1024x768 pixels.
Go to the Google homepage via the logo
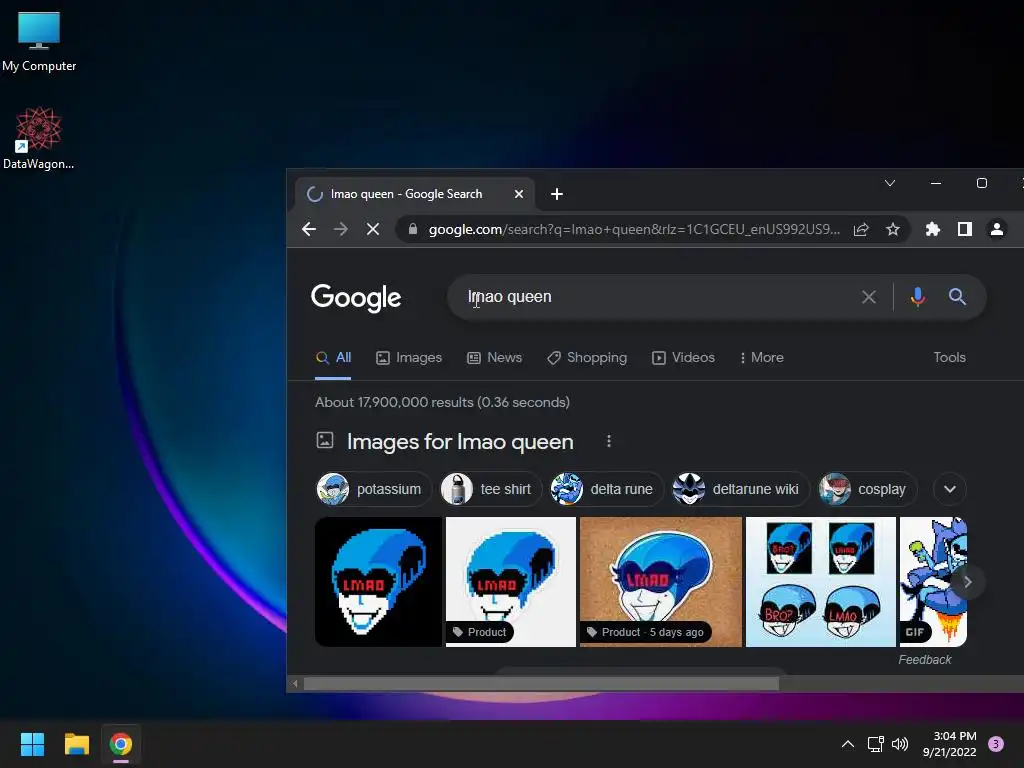356,298
